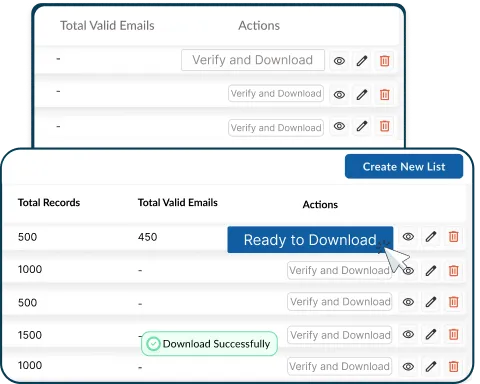Verify and Download the last 1000 records row
The image size is (480, 384).
tap(339, 366)
